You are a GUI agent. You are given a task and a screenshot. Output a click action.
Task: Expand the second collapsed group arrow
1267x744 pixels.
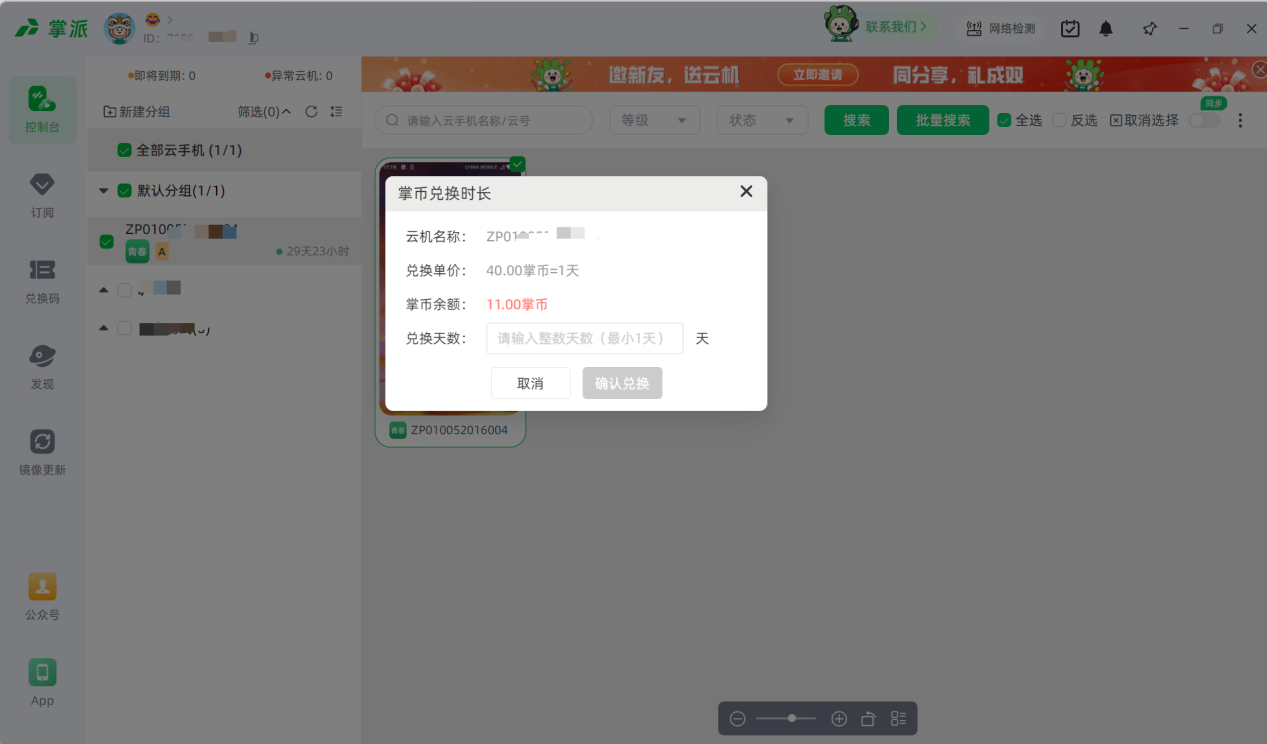point(104,289)
